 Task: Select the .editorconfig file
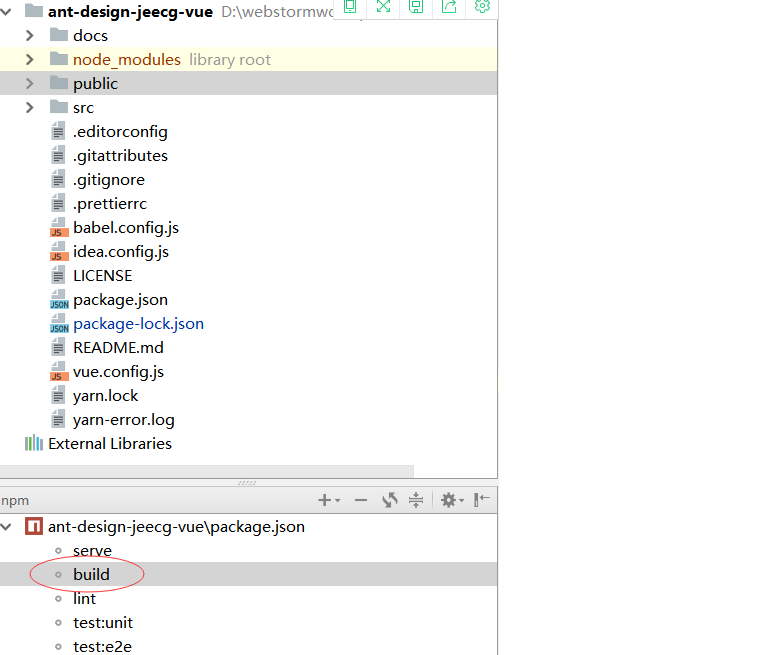(x=120, y=132)
